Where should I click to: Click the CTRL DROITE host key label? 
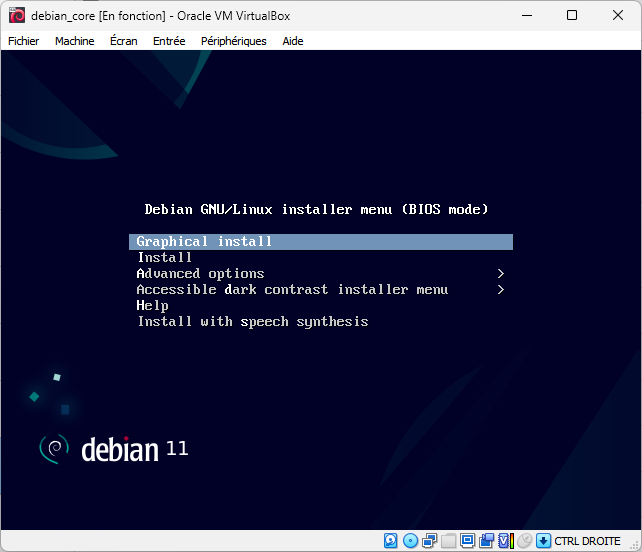587,541
